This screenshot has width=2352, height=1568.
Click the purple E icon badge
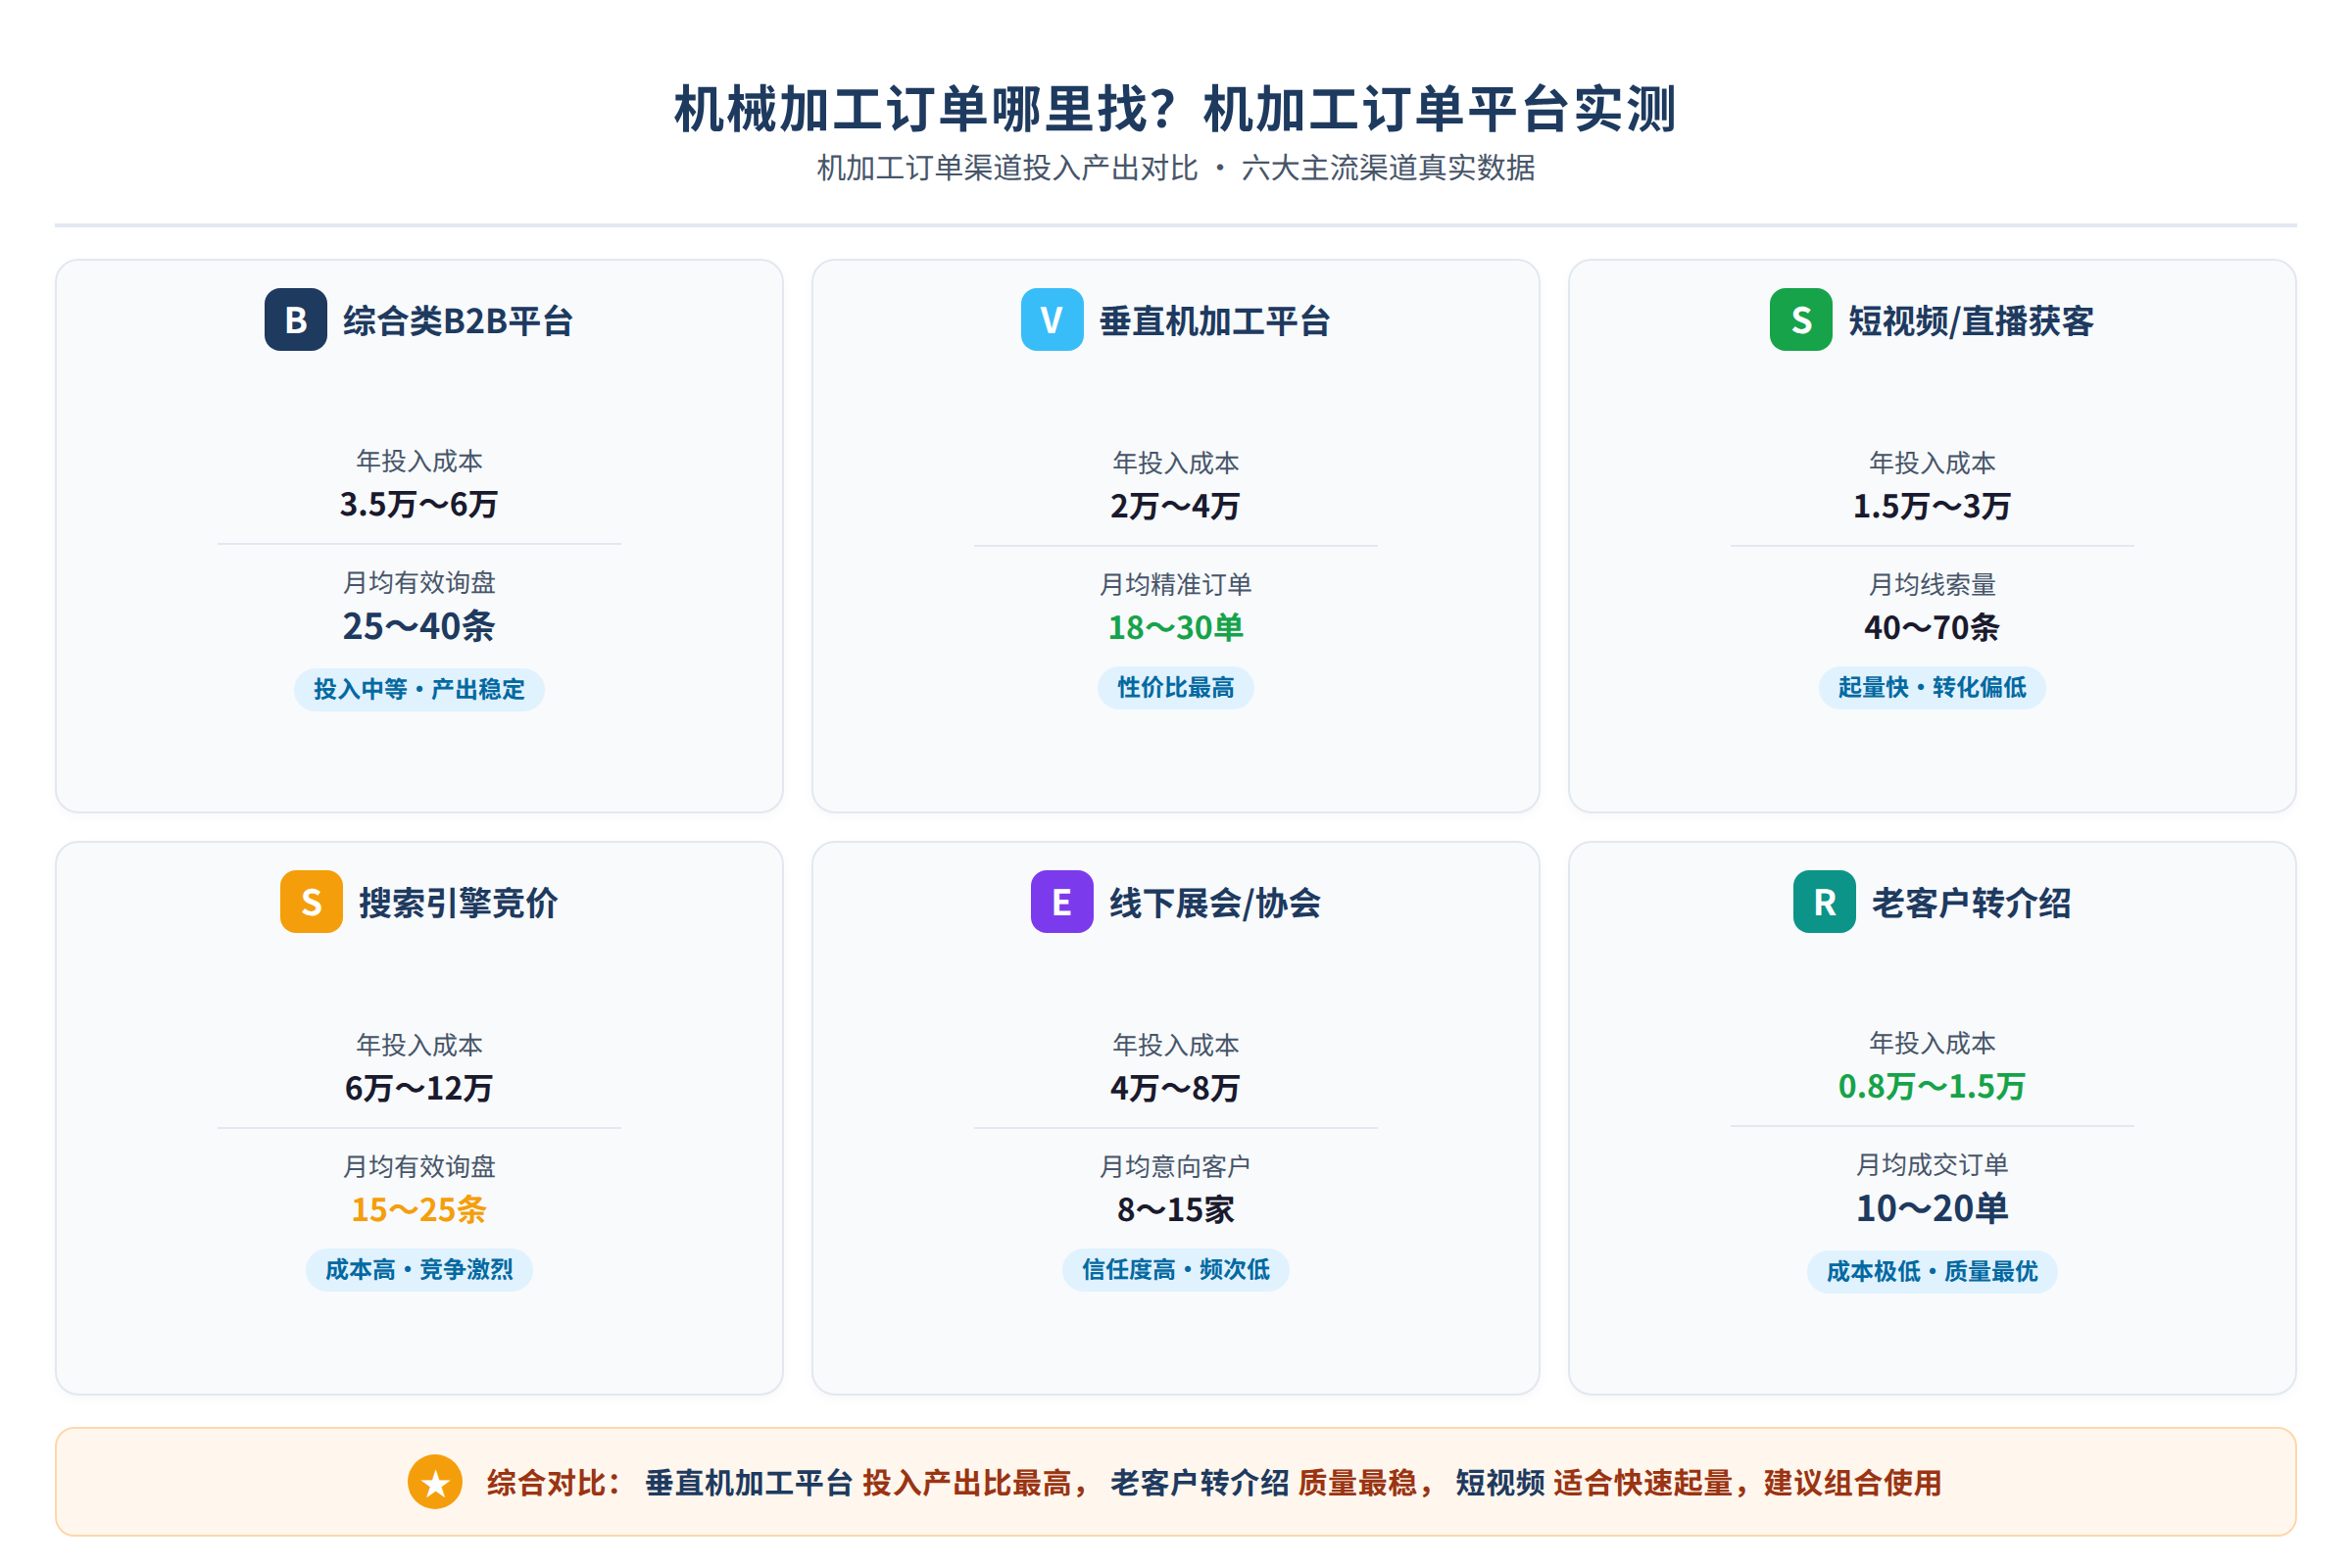click(1062, 902)
